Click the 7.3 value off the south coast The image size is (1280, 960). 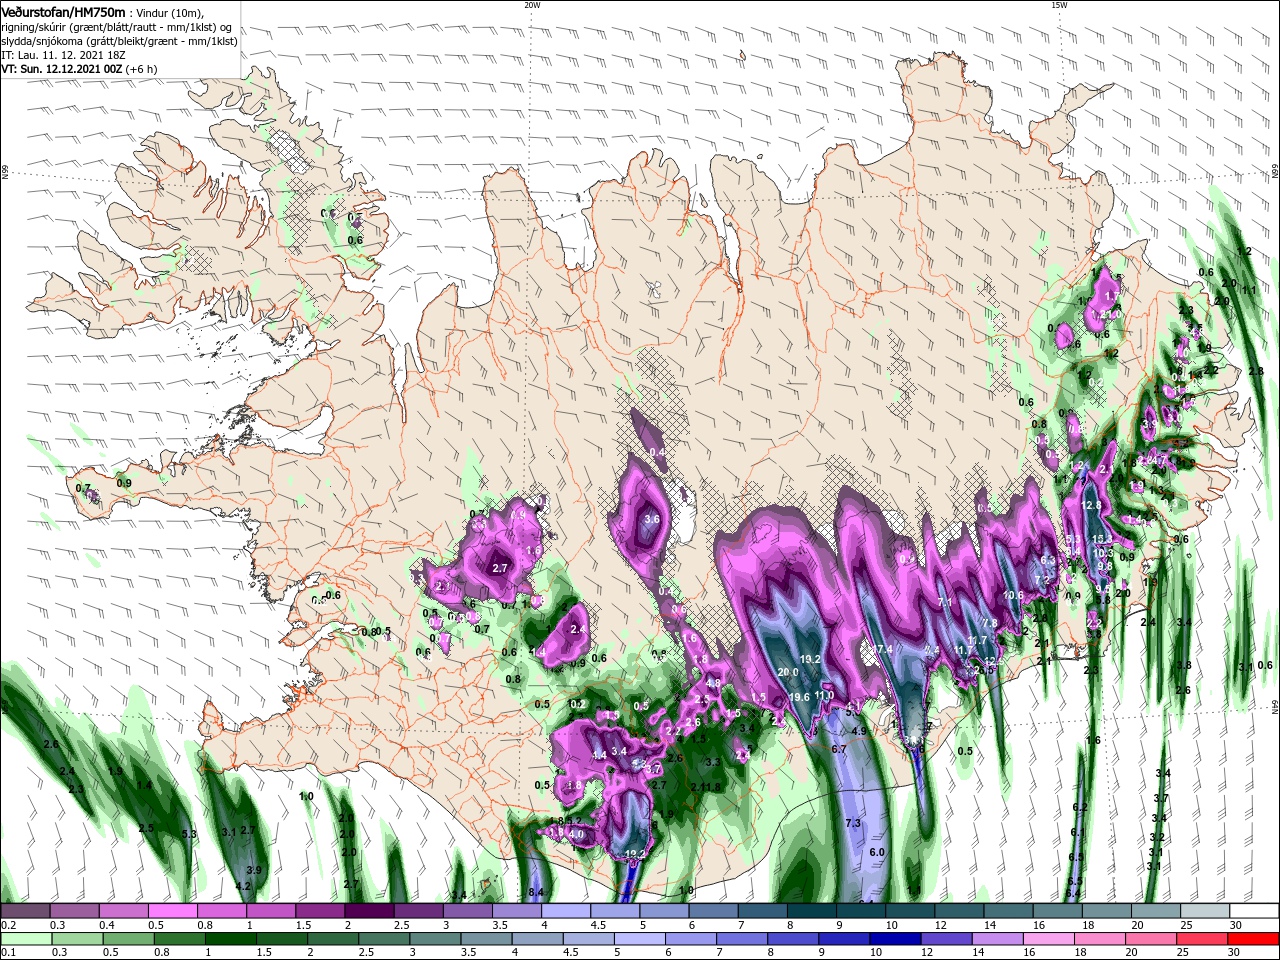853,823
